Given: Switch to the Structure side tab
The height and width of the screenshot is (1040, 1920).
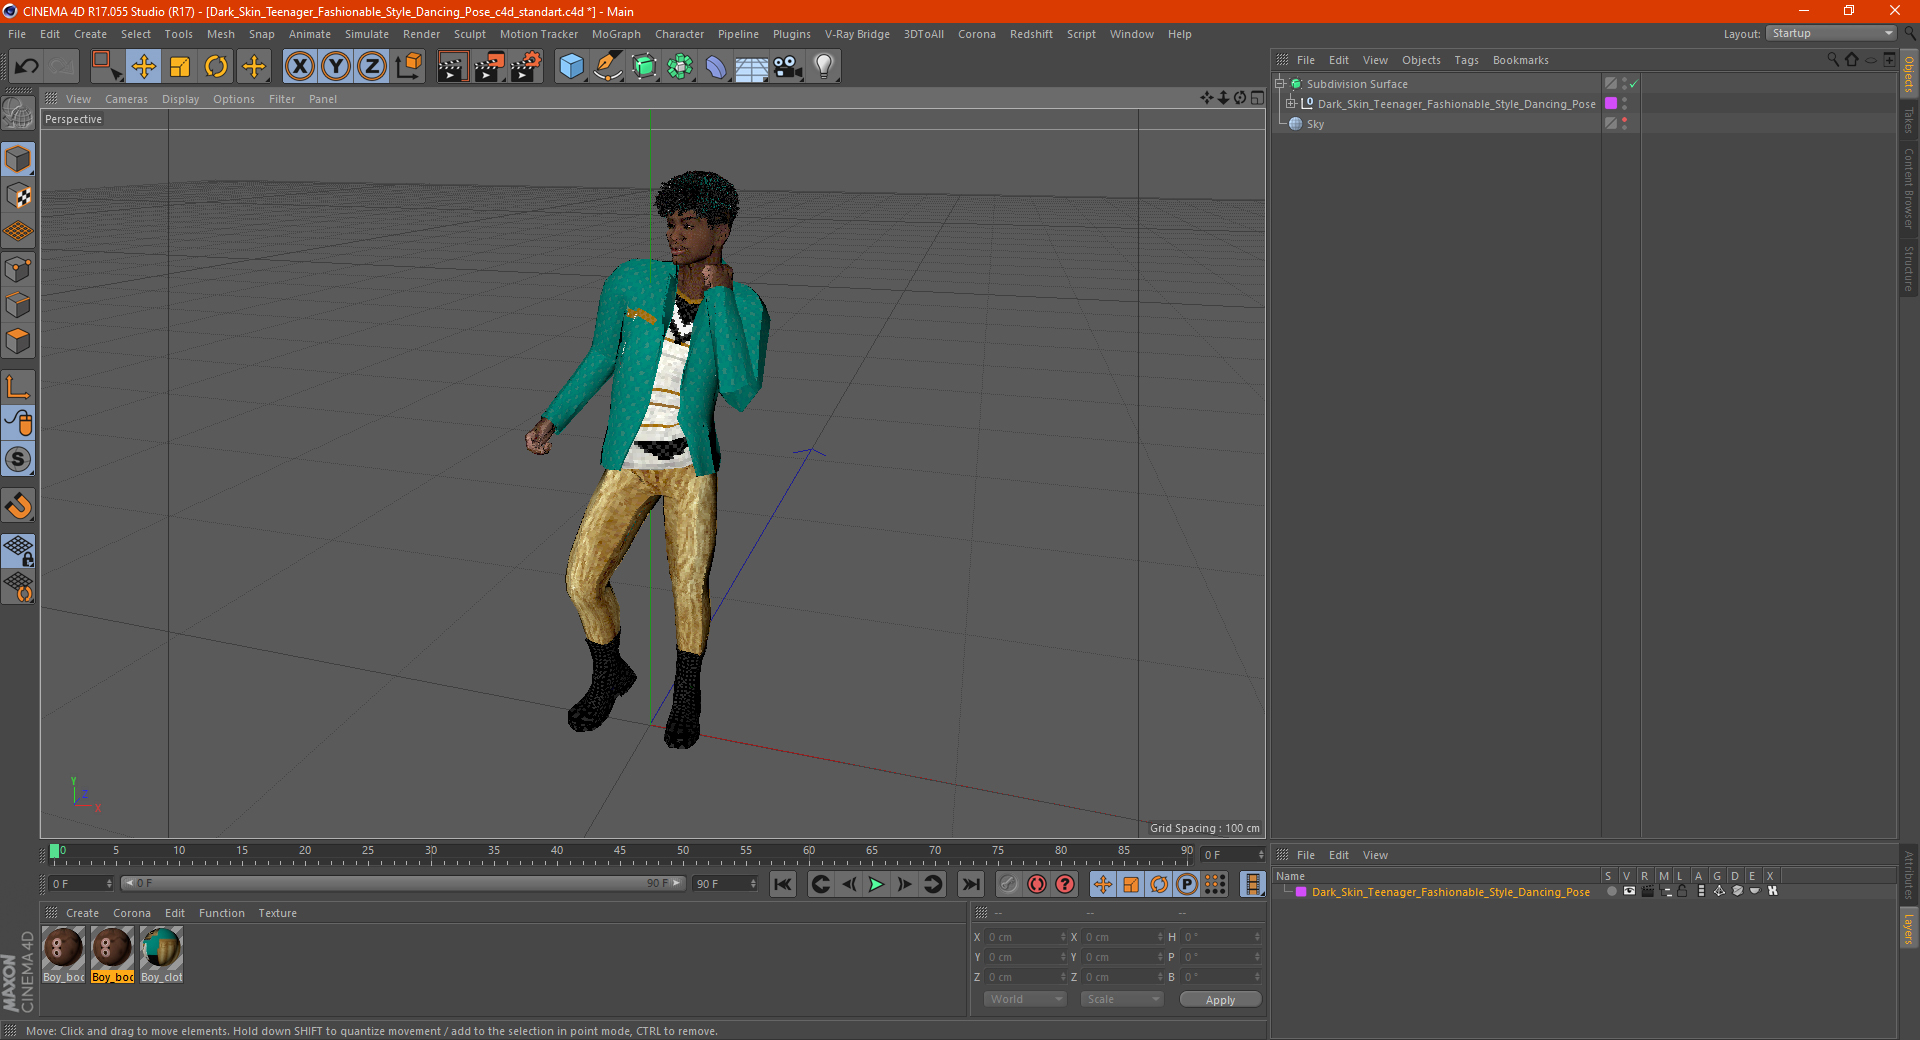Looking at the screenshot, I should coord(1909,268).
